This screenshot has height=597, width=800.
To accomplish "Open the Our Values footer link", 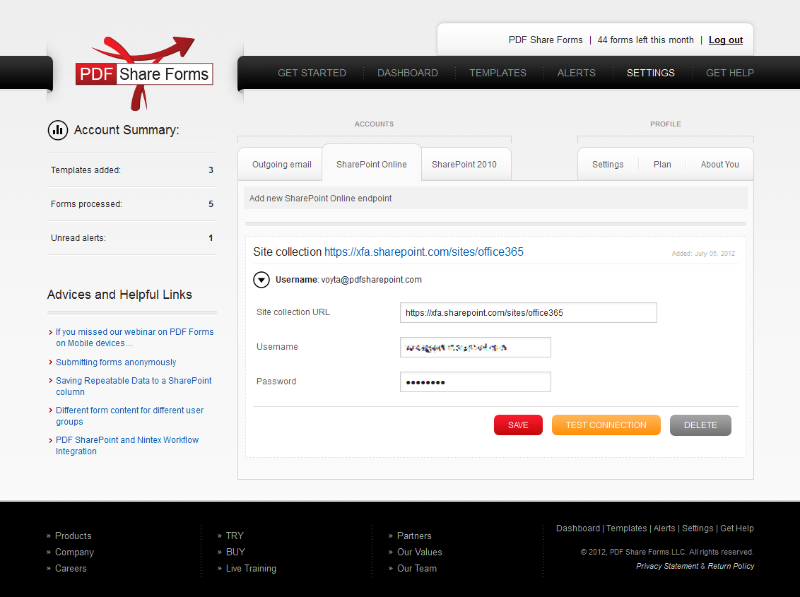I will [x=419, y=552].
